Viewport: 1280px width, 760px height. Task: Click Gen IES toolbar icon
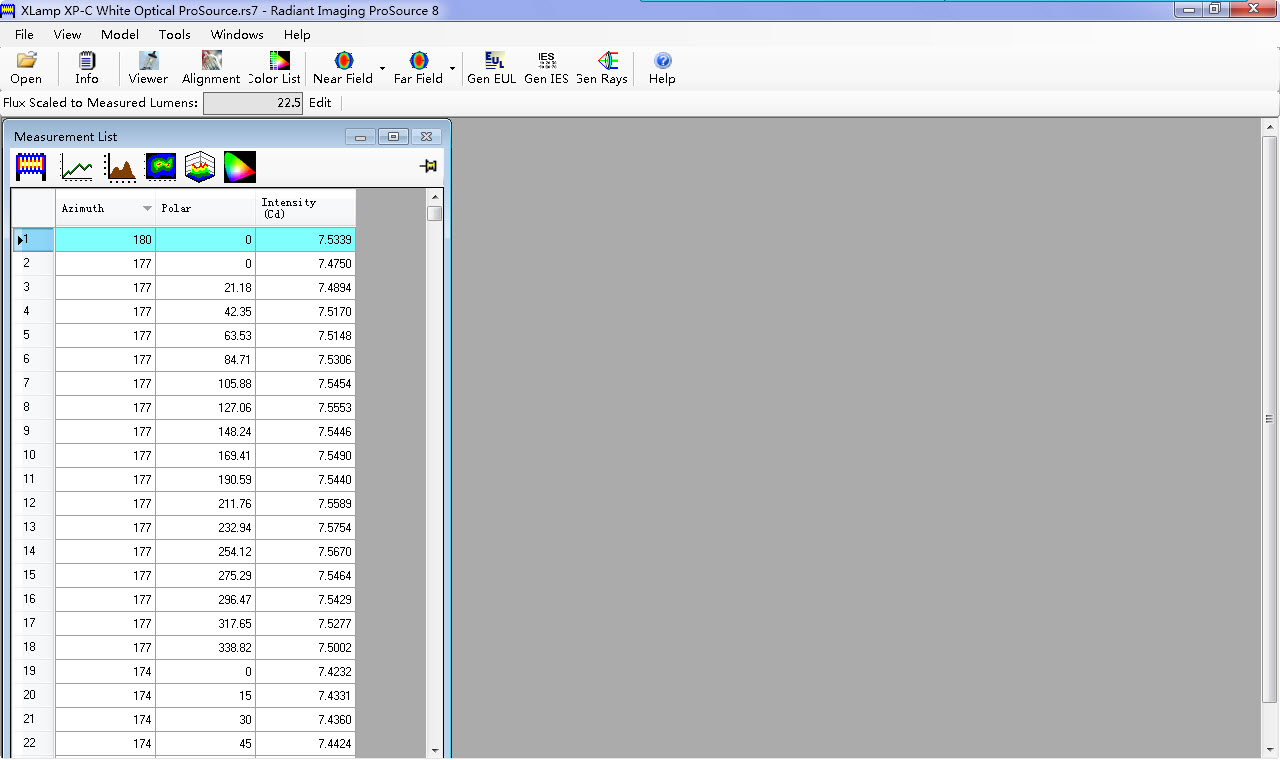coord(546,68)
